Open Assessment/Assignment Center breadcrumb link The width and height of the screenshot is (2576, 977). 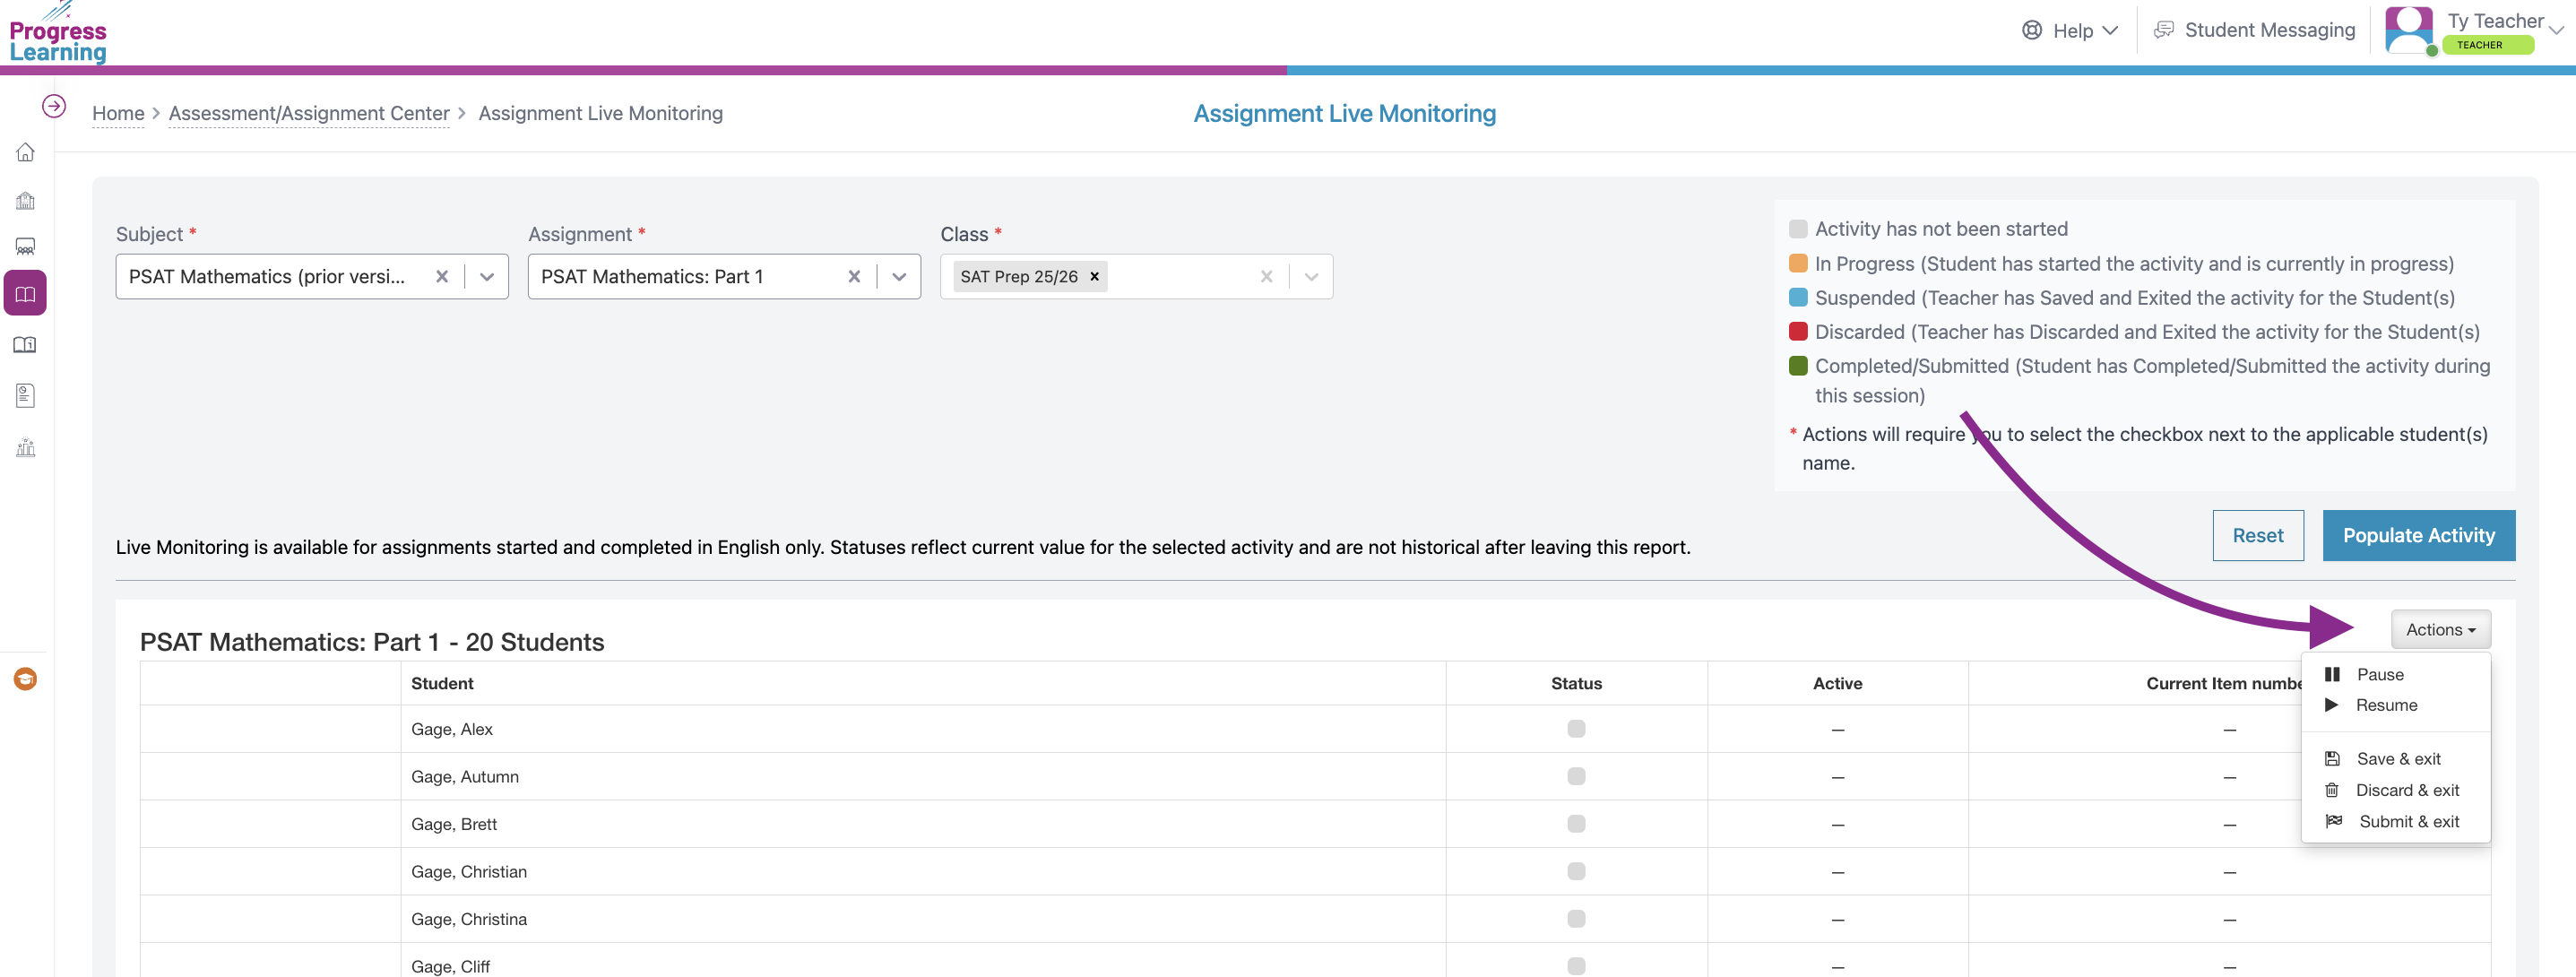tap(309, 113)
